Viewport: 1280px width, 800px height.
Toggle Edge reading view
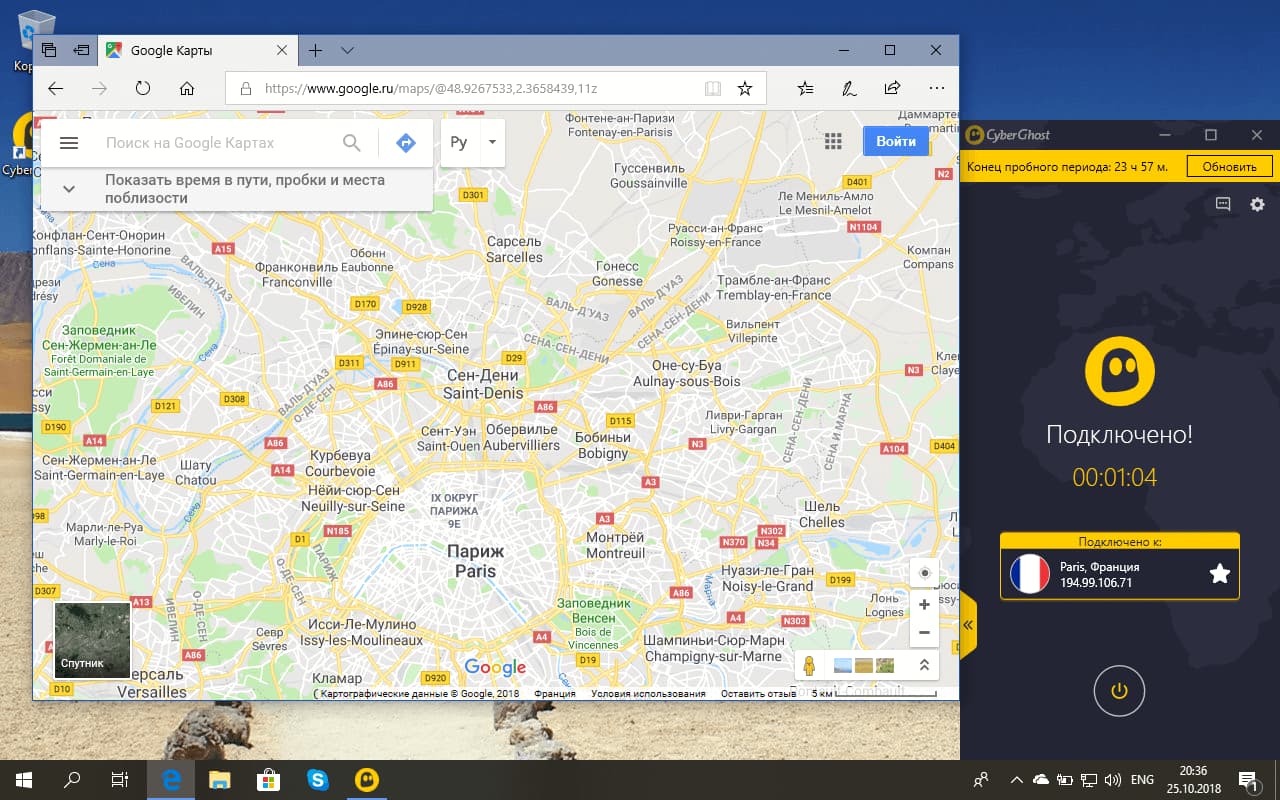(x=712, y=88)
